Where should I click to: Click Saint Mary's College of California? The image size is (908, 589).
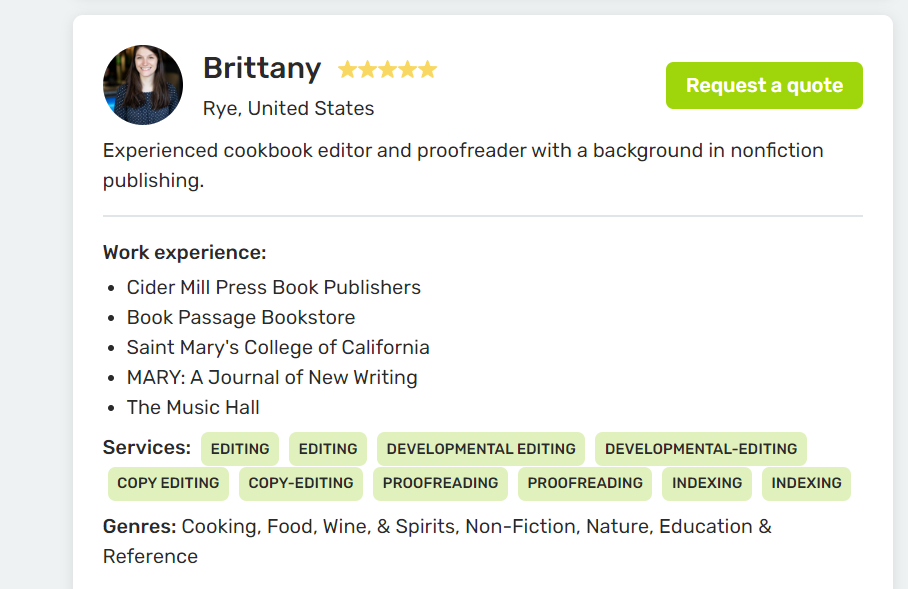pos(278,347)
